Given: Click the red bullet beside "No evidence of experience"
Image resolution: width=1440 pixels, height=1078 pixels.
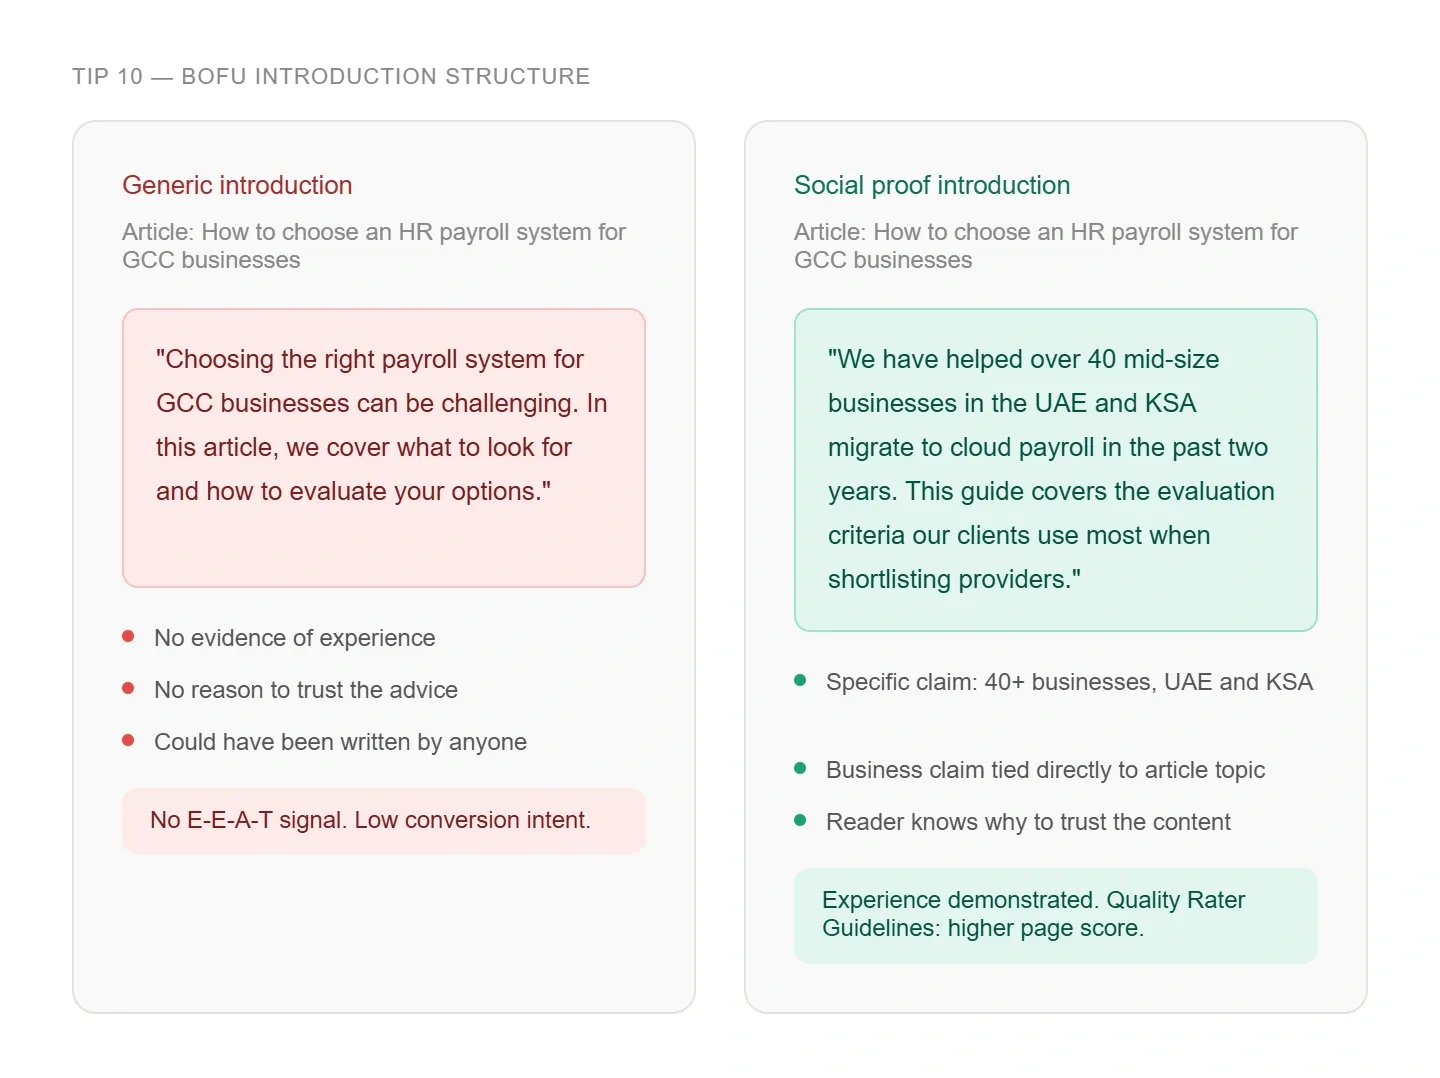Looking at the screenshot, I should (128, 637).
